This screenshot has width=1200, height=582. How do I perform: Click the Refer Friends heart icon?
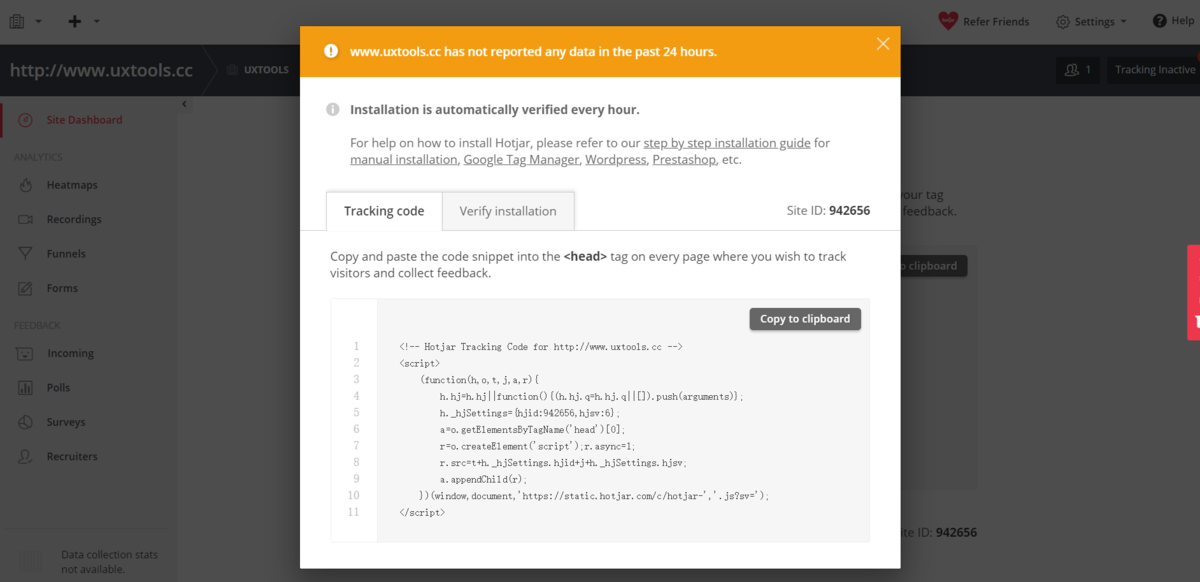click(948, 21)
